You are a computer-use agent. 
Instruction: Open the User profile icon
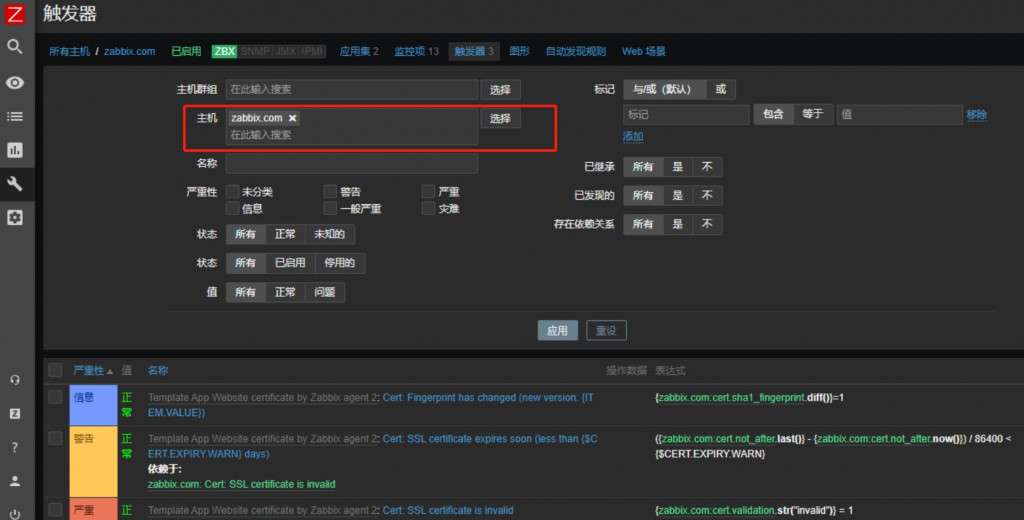tap(14, 481)
